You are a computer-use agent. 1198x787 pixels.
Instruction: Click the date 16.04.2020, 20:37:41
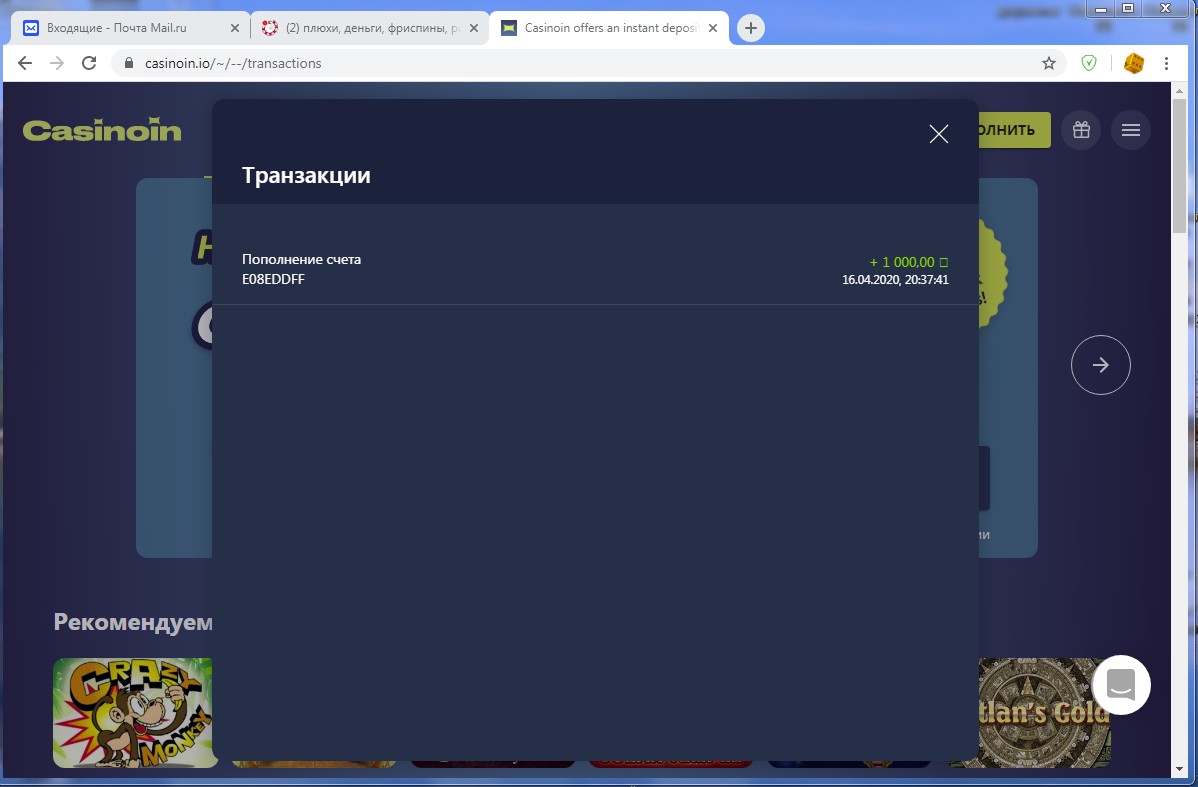tap(895, 280)
